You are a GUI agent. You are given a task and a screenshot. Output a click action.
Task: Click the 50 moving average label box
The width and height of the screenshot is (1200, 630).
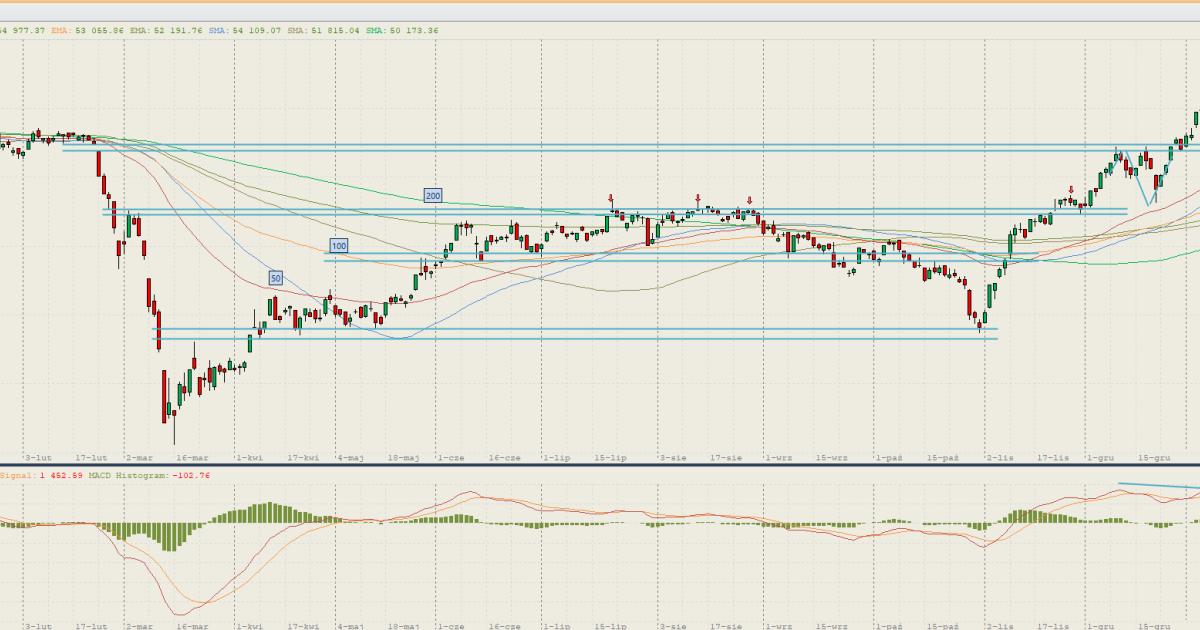point(276,277)
